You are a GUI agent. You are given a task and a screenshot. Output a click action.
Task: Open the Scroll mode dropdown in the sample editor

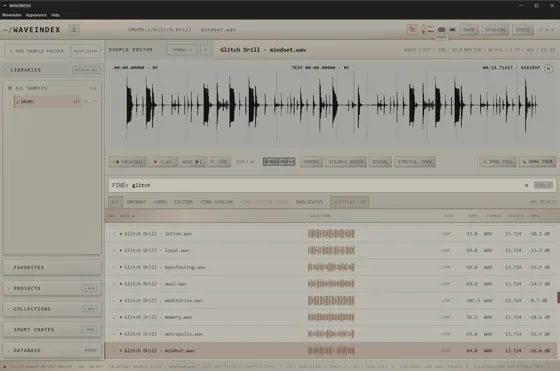(182, 50)
